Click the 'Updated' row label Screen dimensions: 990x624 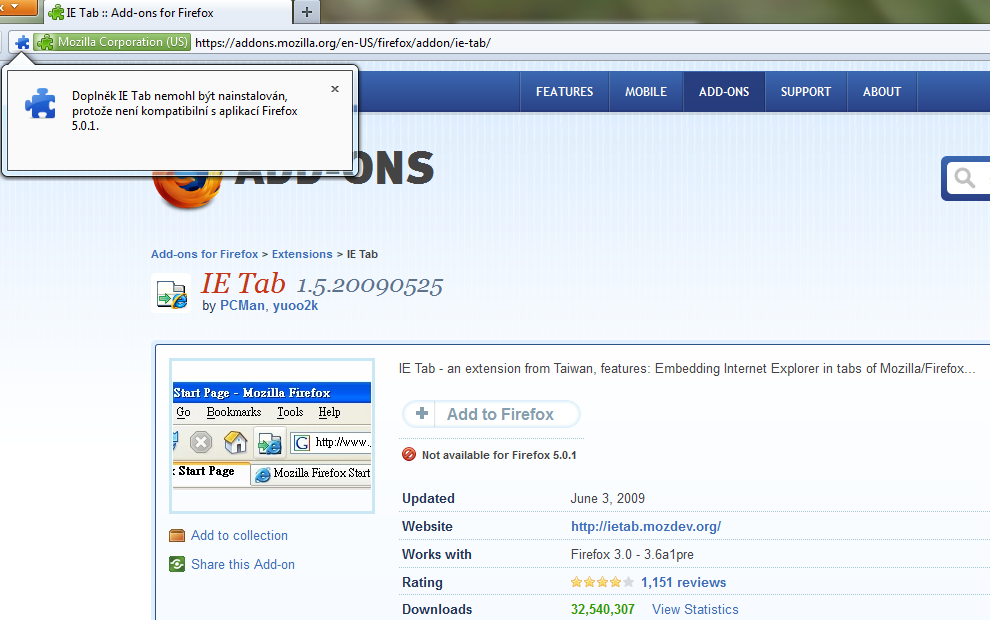pyautogui.click(x=428, y=498)
